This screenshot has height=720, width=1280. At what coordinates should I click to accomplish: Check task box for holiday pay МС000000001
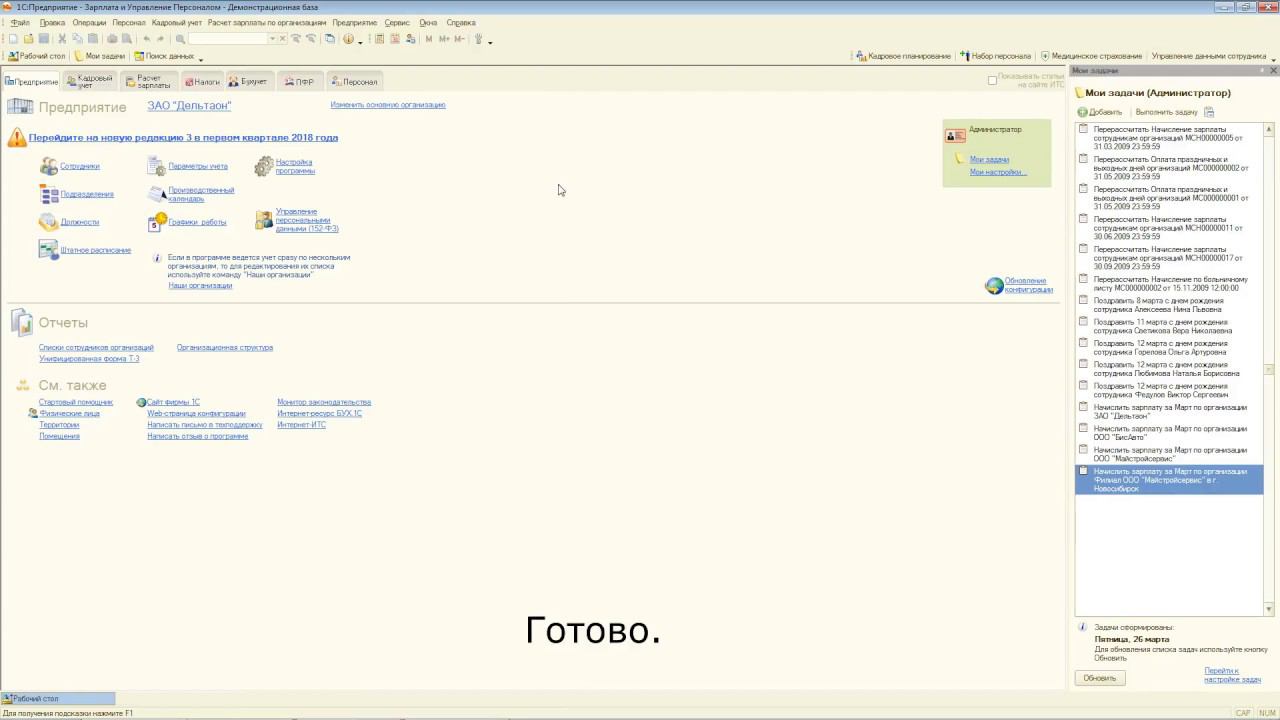1083,189
